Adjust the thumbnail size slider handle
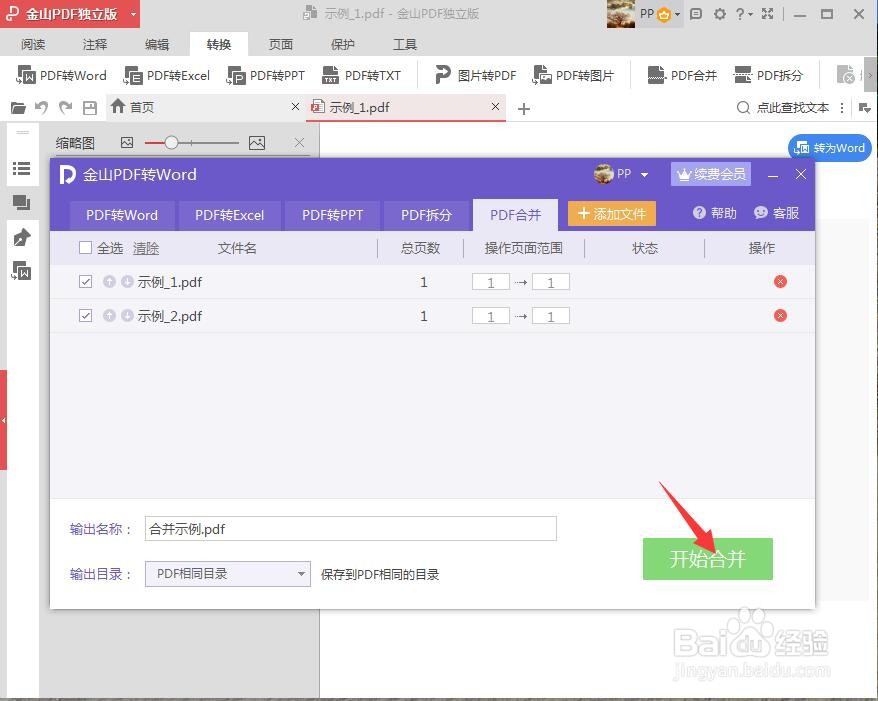The height and width of the screenshot is (701, 878). [x=171, y=143]
